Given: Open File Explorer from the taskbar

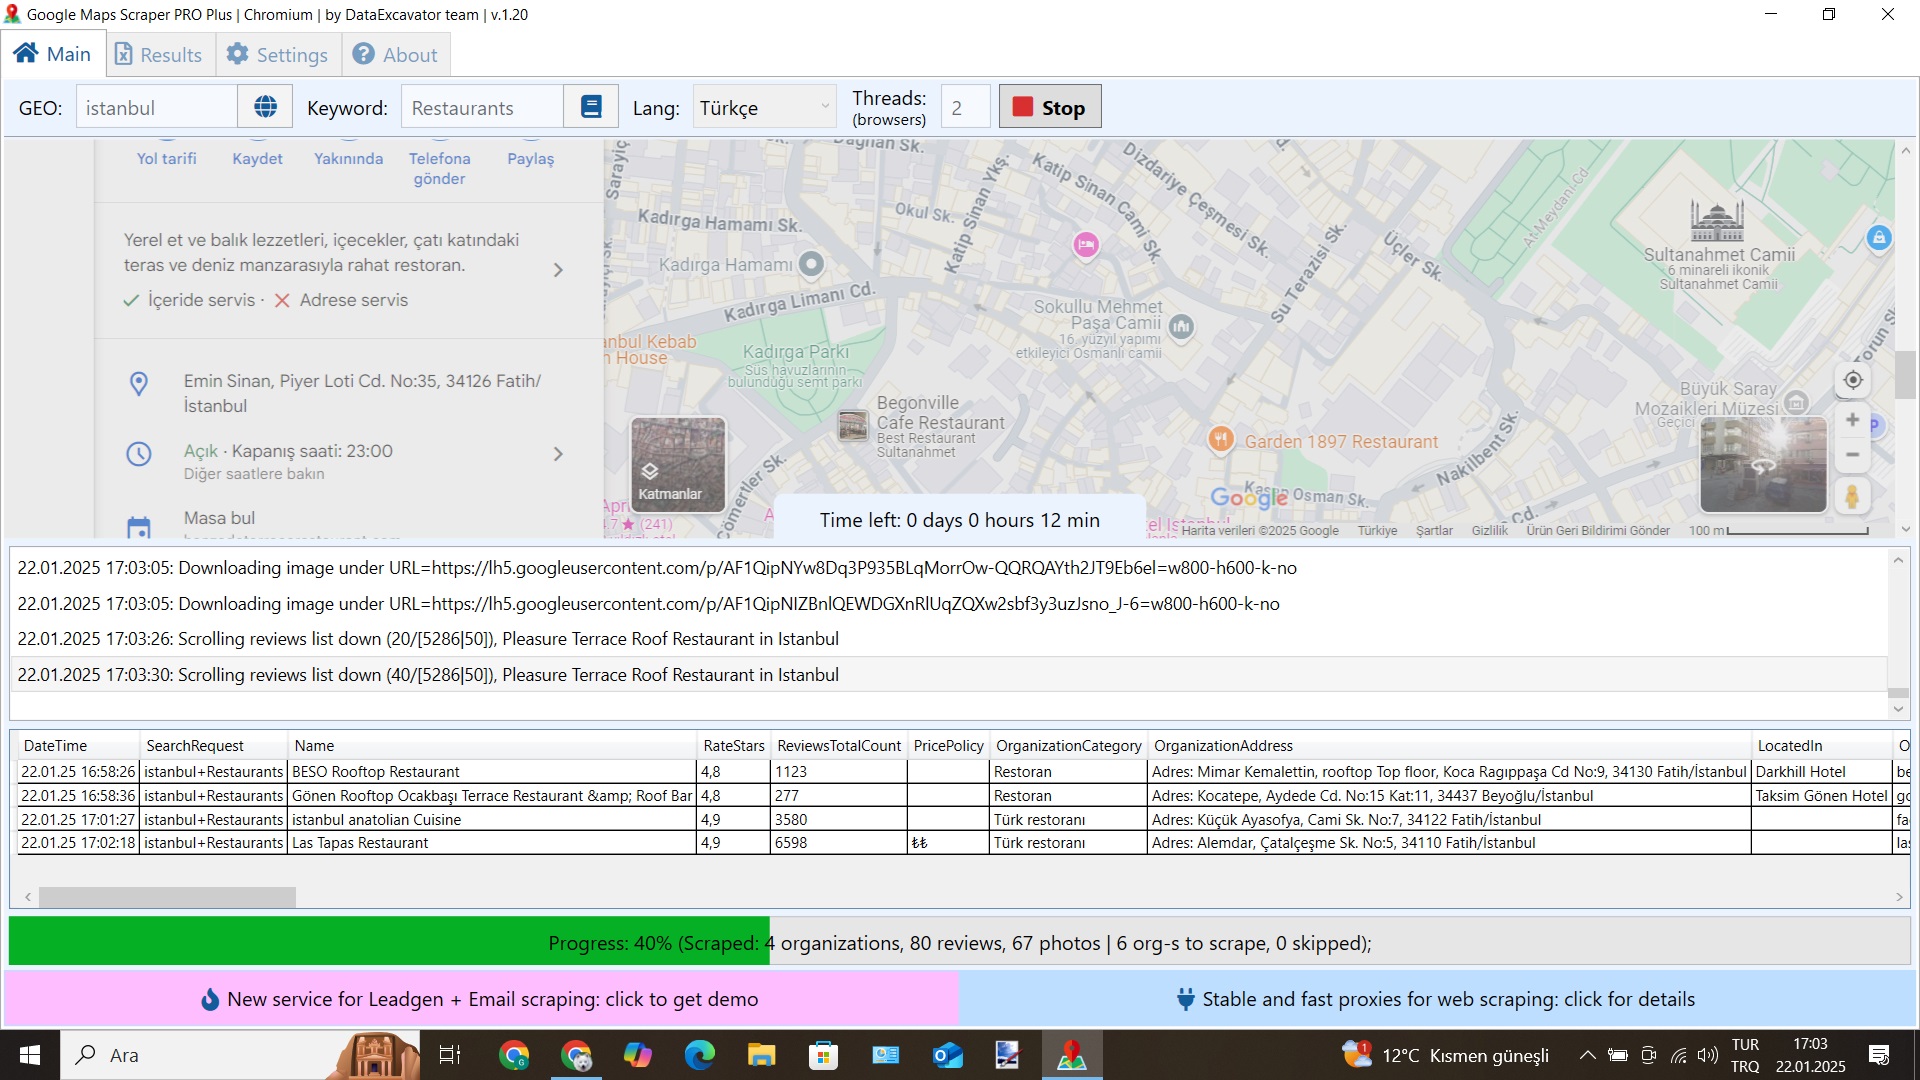Looking at the screenshot, I should [x=761, y=1055].
